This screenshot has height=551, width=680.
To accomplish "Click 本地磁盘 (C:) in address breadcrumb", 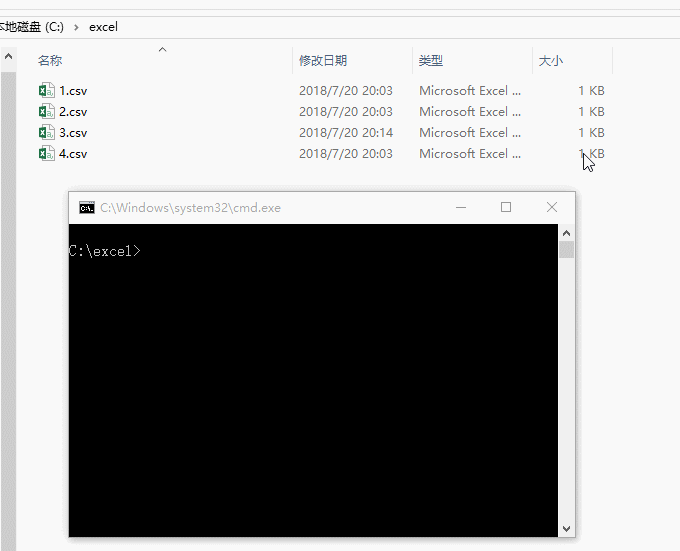I will 32,27.
